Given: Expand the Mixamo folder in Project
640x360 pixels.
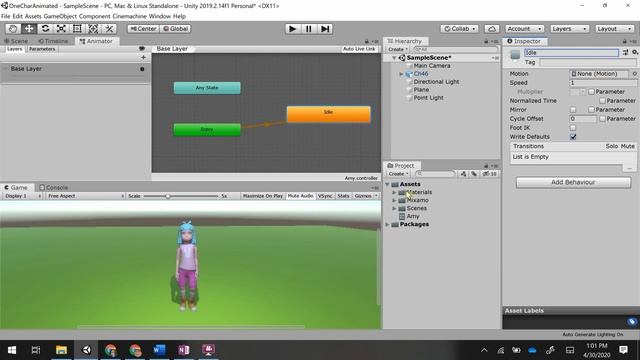Looking at the screenshot, I should [394, 200].
